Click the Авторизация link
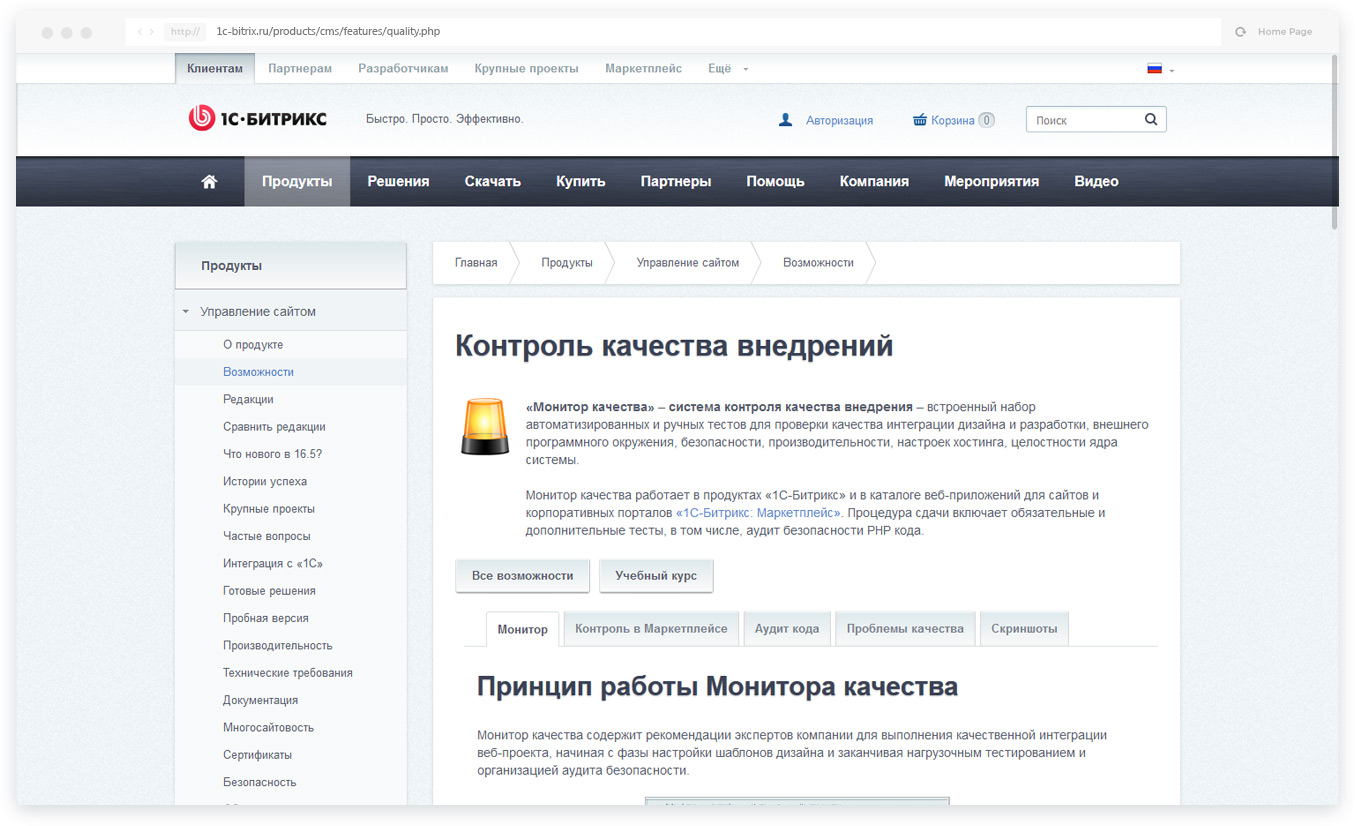This screenshot has width=1355, height=826. (x=840, y=120)
